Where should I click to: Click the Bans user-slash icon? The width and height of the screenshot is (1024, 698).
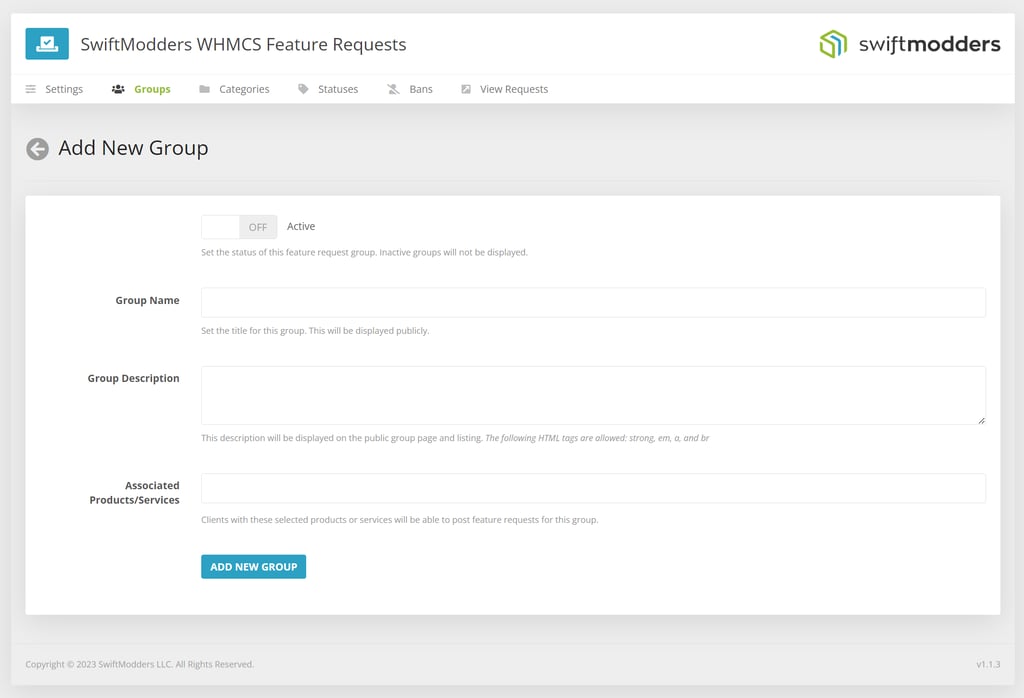(x=393, y=89)
